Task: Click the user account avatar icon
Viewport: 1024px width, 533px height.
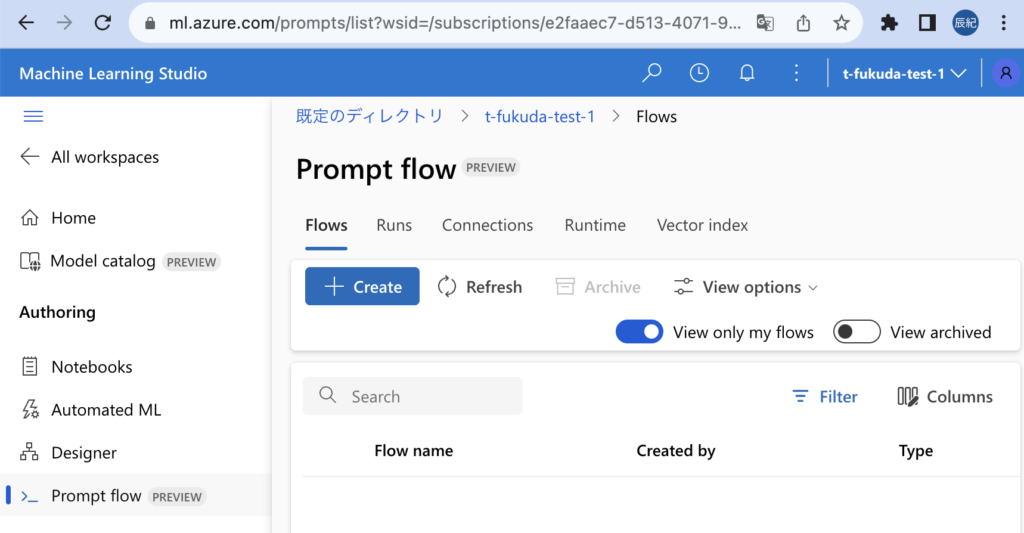Action: coord(1005,73)
